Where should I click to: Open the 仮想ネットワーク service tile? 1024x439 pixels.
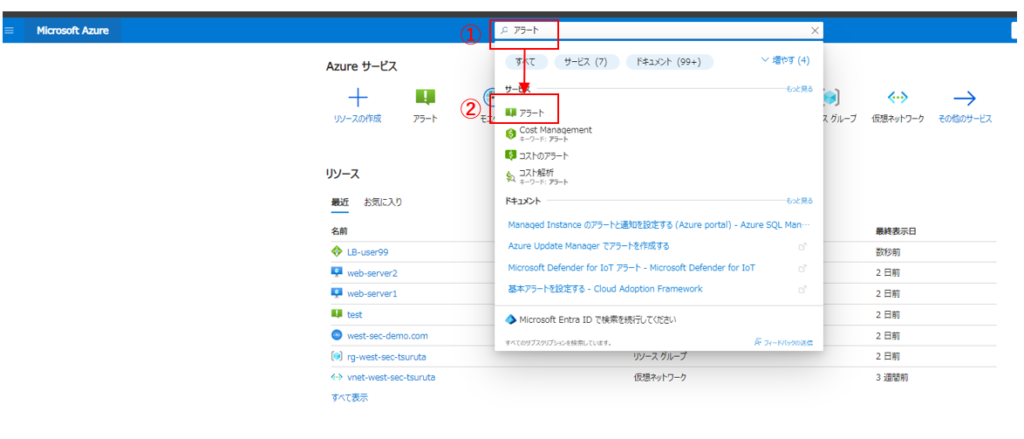point(898,106)
